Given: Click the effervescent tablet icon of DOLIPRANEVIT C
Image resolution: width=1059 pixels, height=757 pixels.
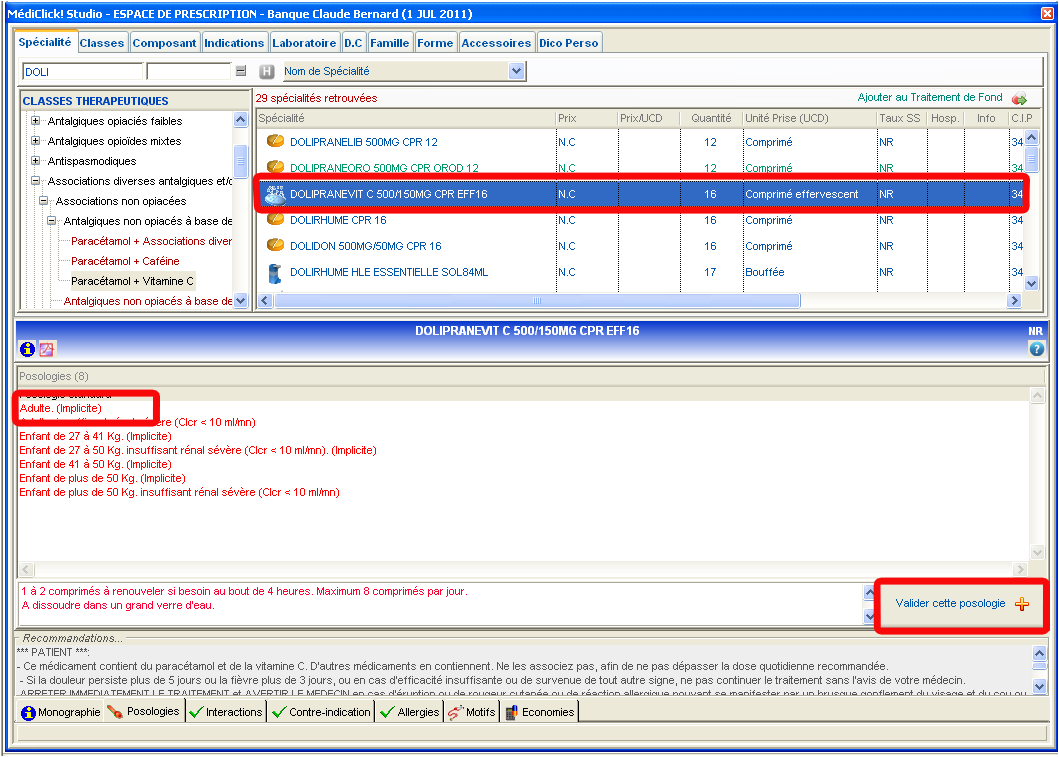Looking at the screenshot, I should point(275,194).
